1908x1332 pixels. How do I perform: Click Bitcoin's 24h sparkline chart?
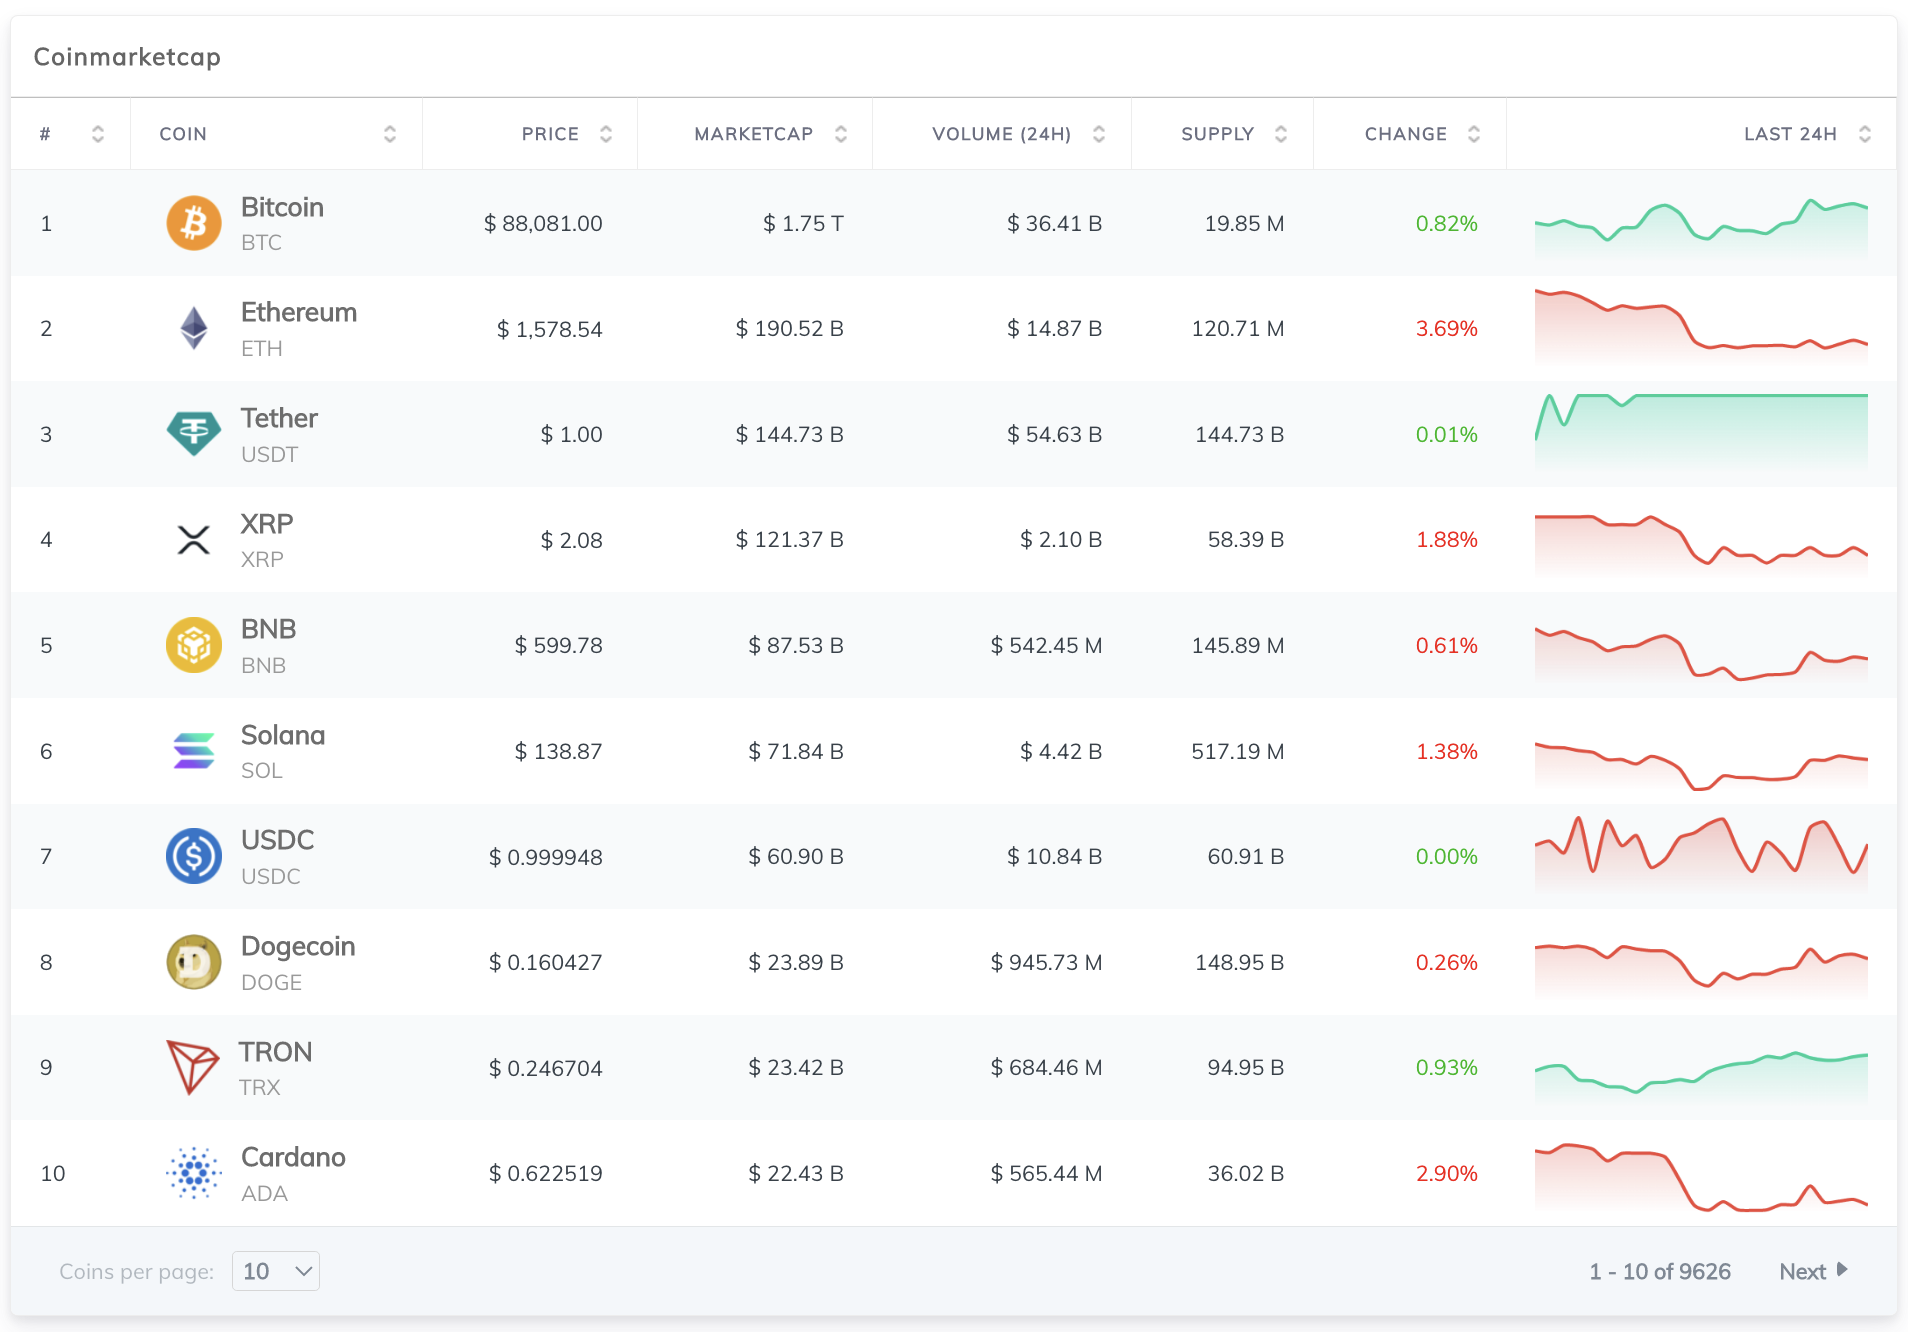coord(1700,225)
